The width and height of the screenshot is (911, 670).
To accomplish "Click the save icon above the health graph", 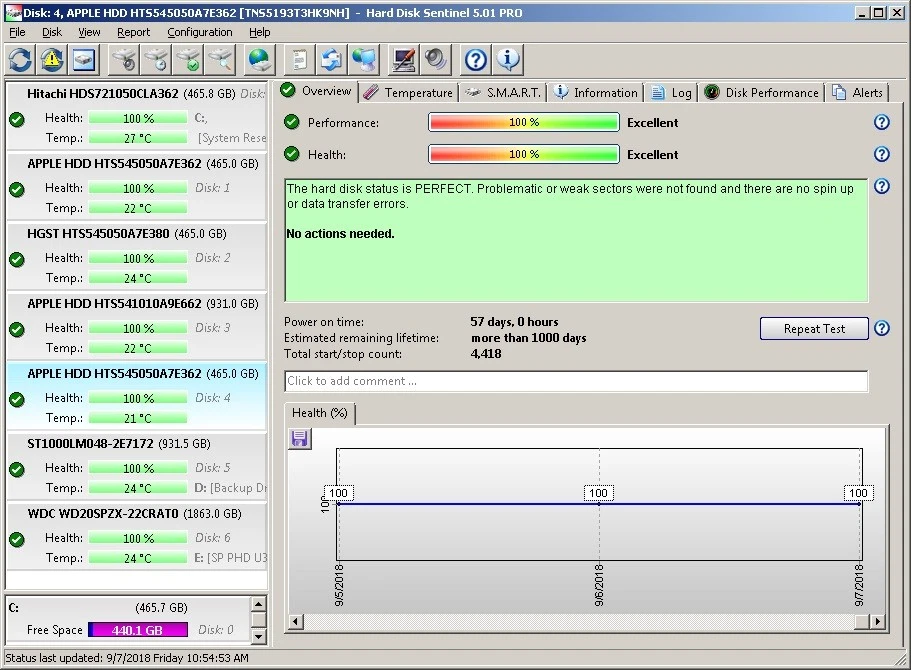I will [x=299, y=439].
